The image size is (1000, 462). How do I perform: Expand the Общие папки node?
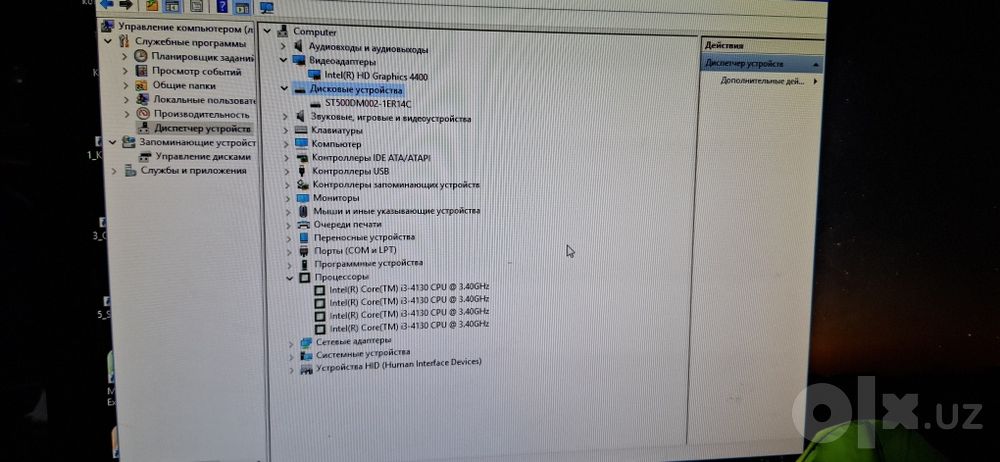click(x=126, y=86)
